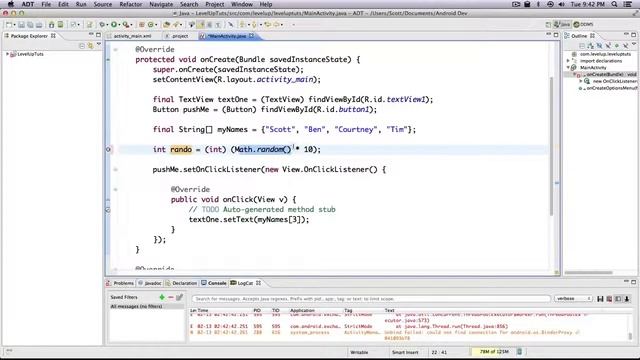Click the New file toolbar icon

9,24
